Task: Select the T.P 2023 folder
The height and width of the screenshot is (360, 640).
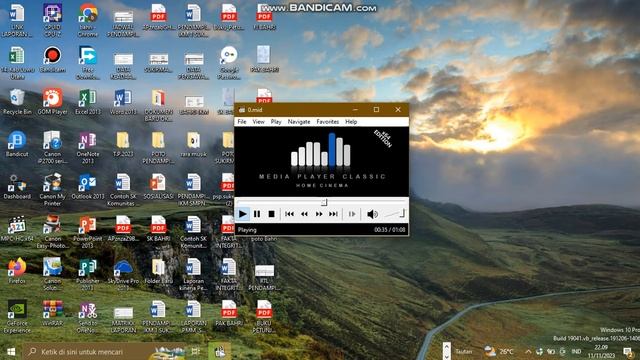Action: pos(123,144)
